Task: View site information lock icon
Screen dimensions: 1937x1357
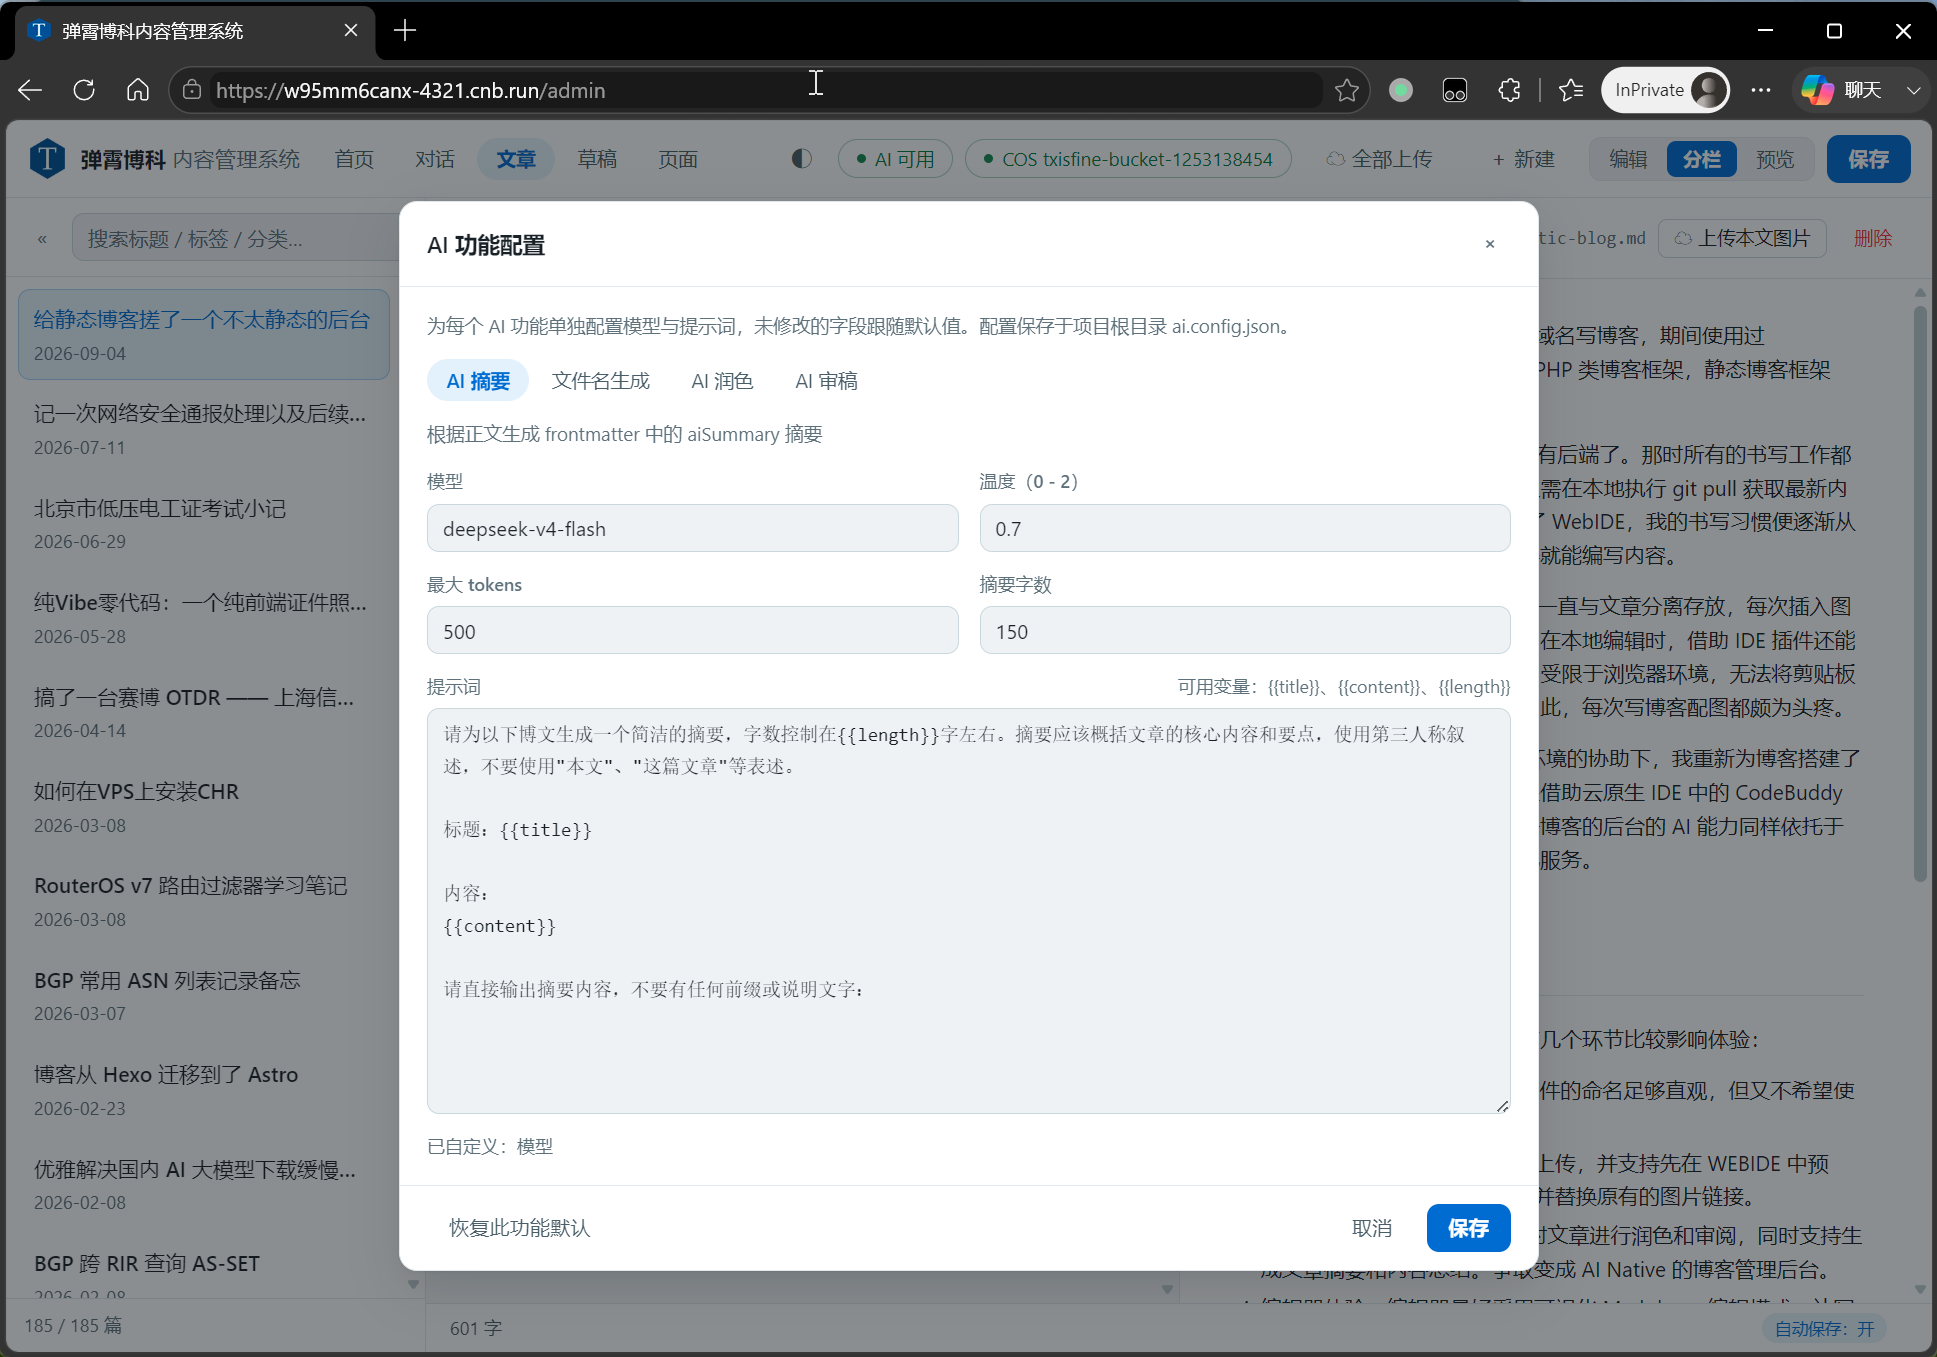Action: click(x=191, y=90)
